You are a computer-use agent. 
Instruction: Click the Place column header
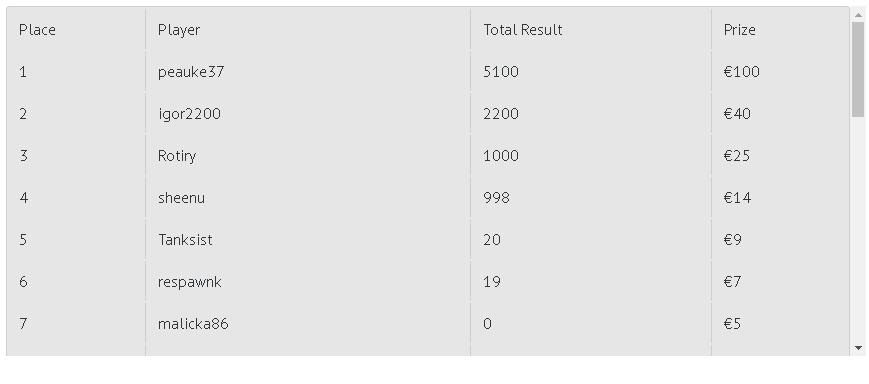(37, 30)
